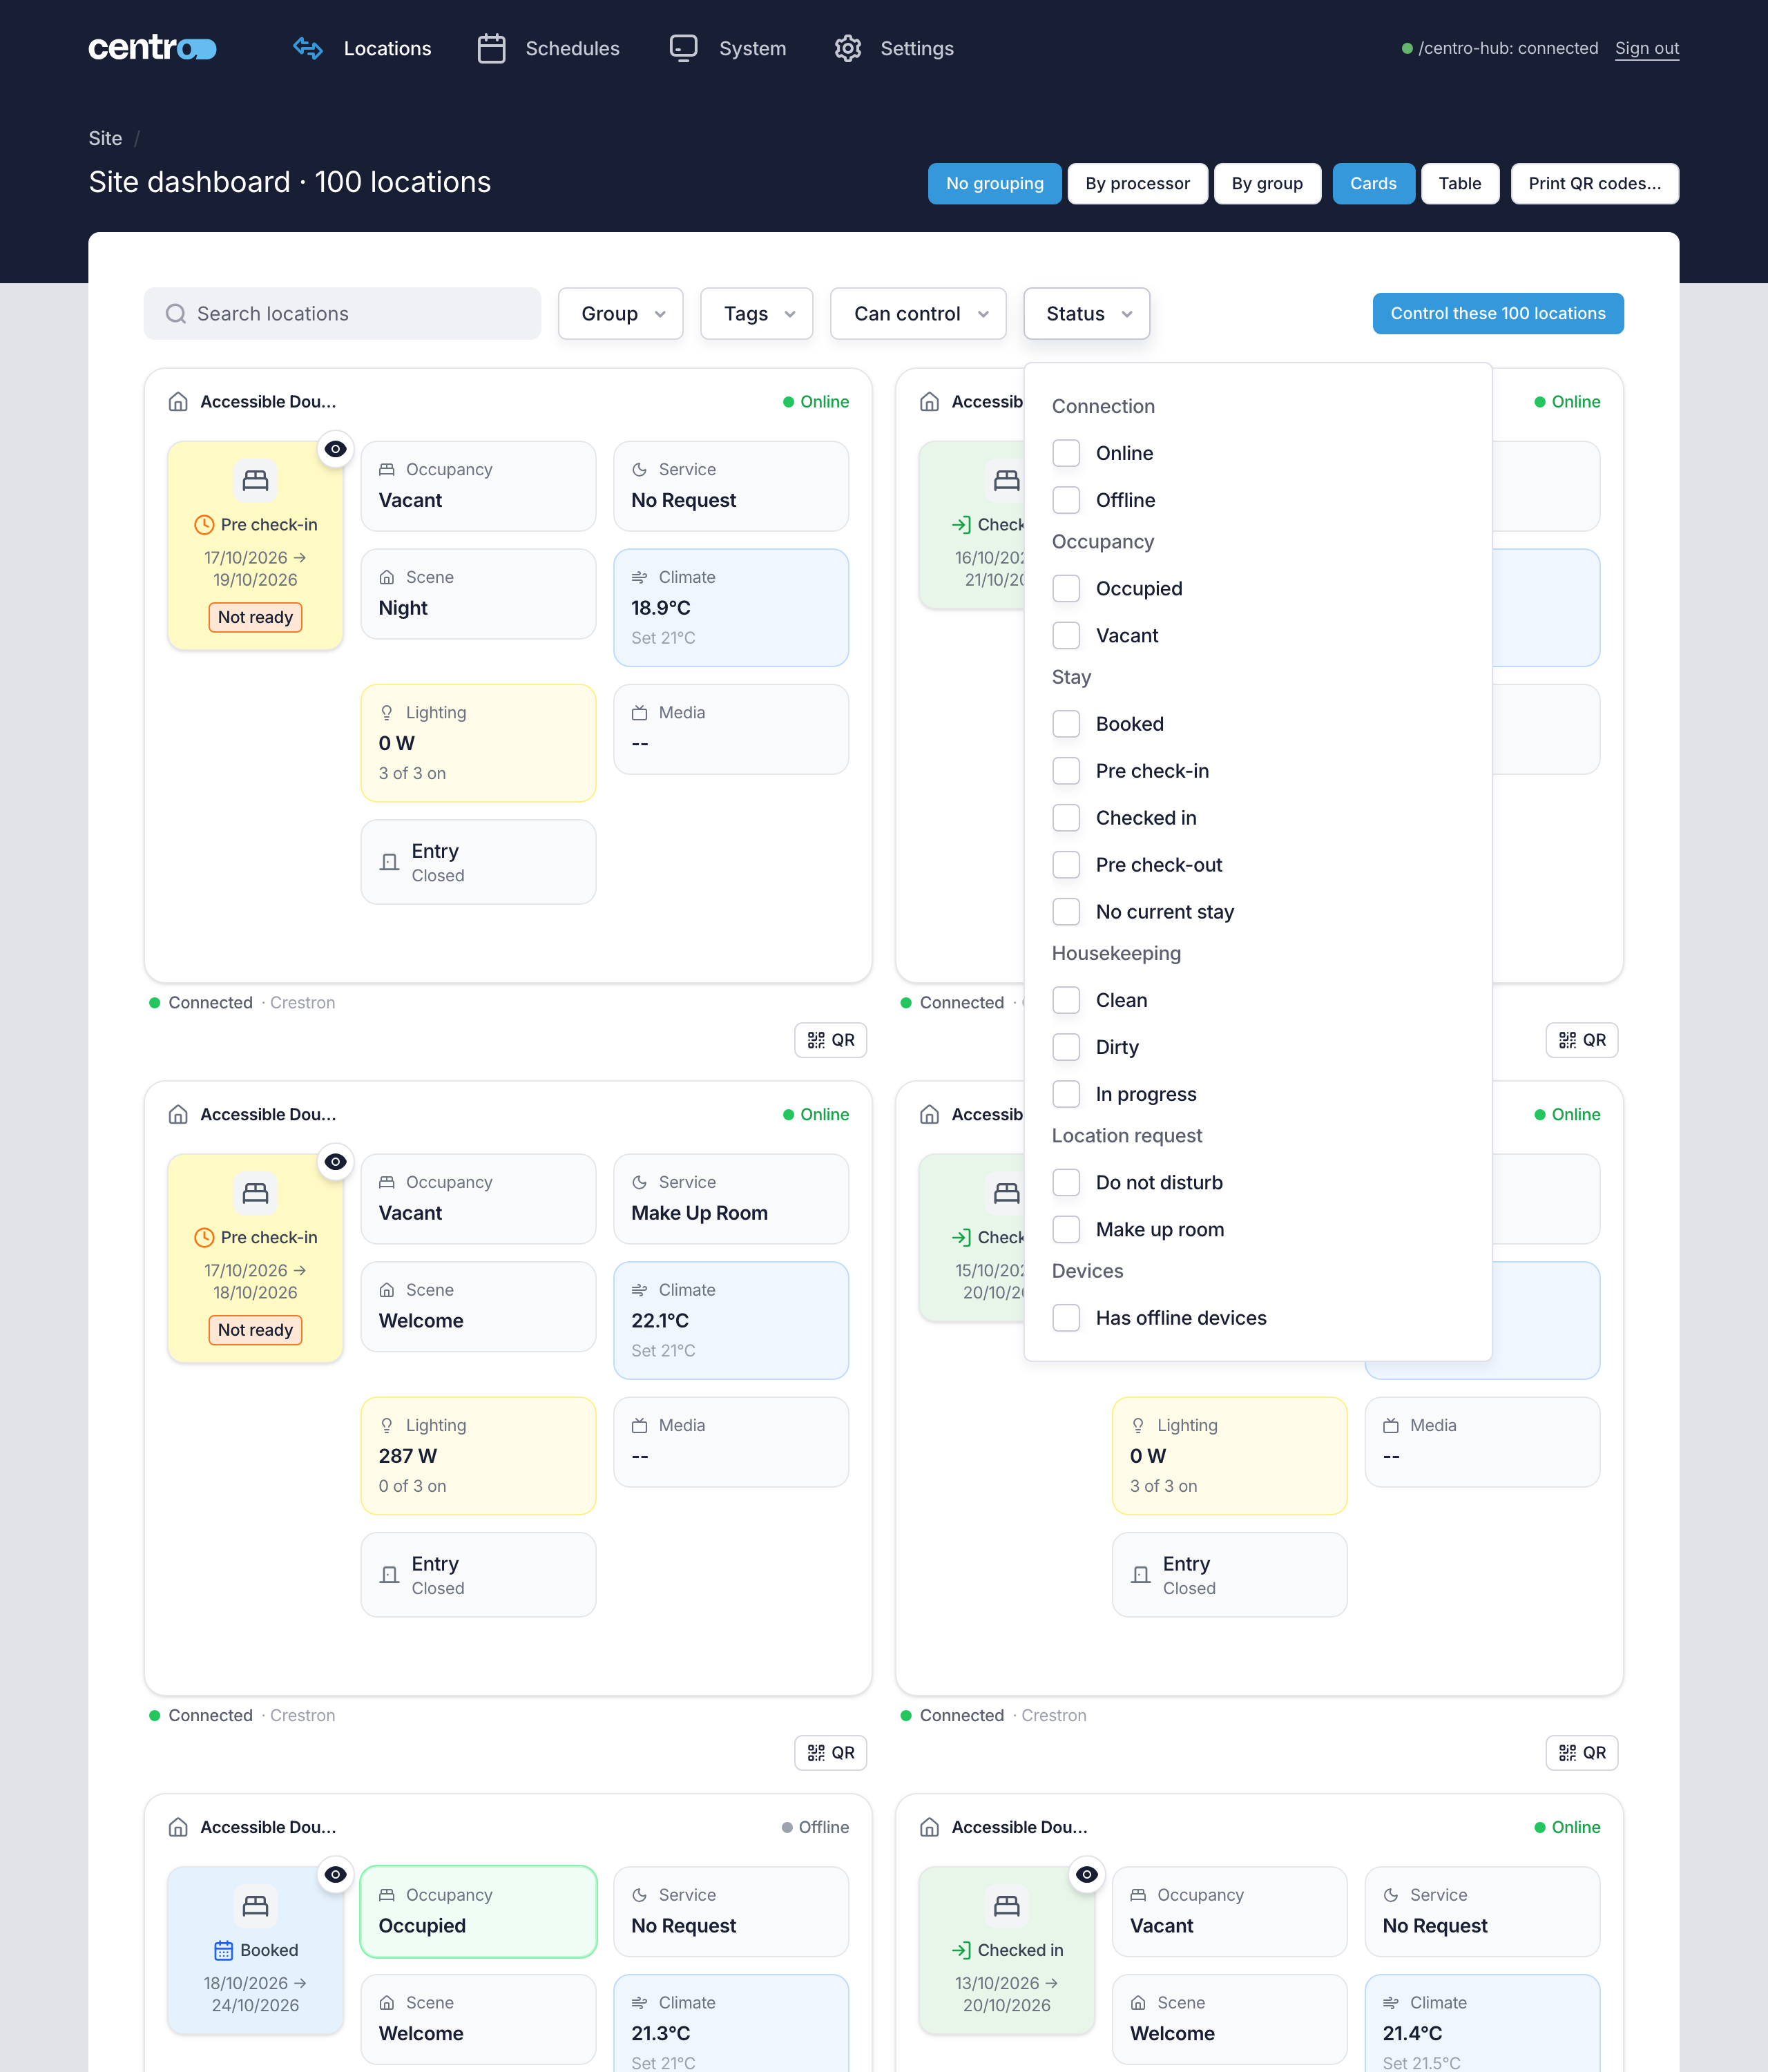The width and height of the screenshot is (1768, 2072).
Task: Check the Online filter checkbox
Action: click(x=1066, y=453)
